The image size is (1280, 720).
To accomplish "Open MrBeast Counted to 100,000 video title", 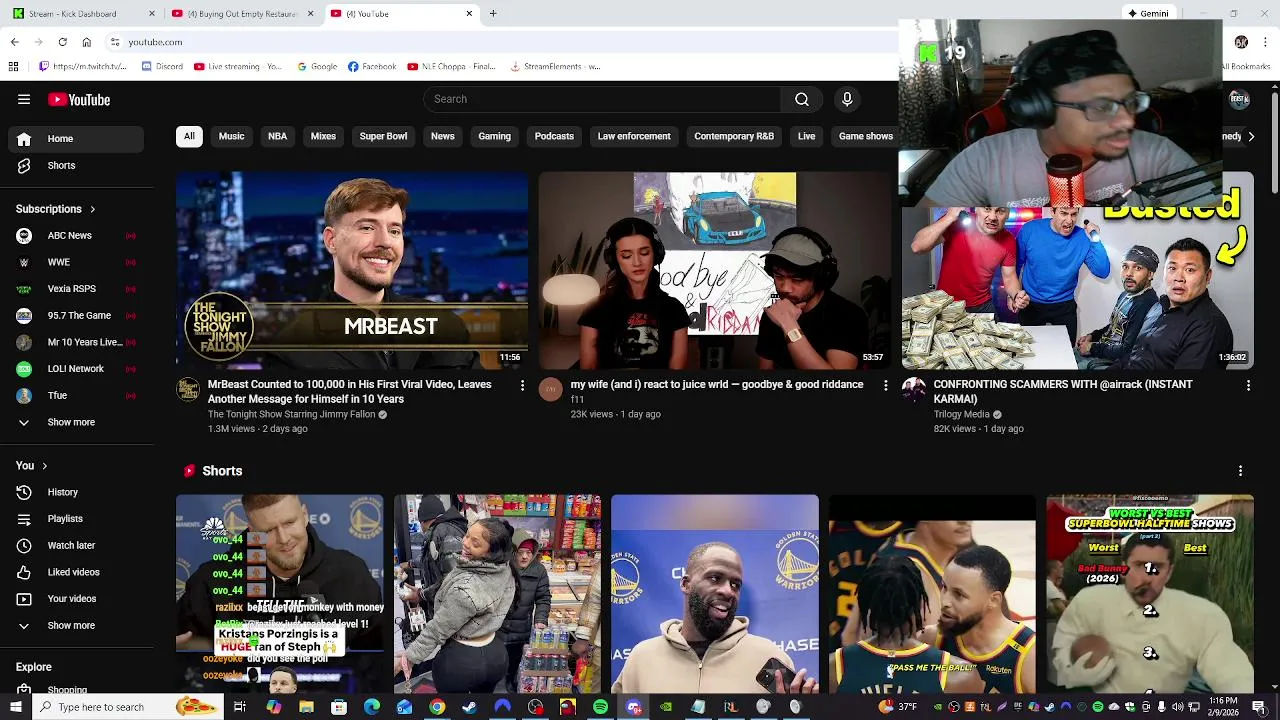I will tap(349, 392).
